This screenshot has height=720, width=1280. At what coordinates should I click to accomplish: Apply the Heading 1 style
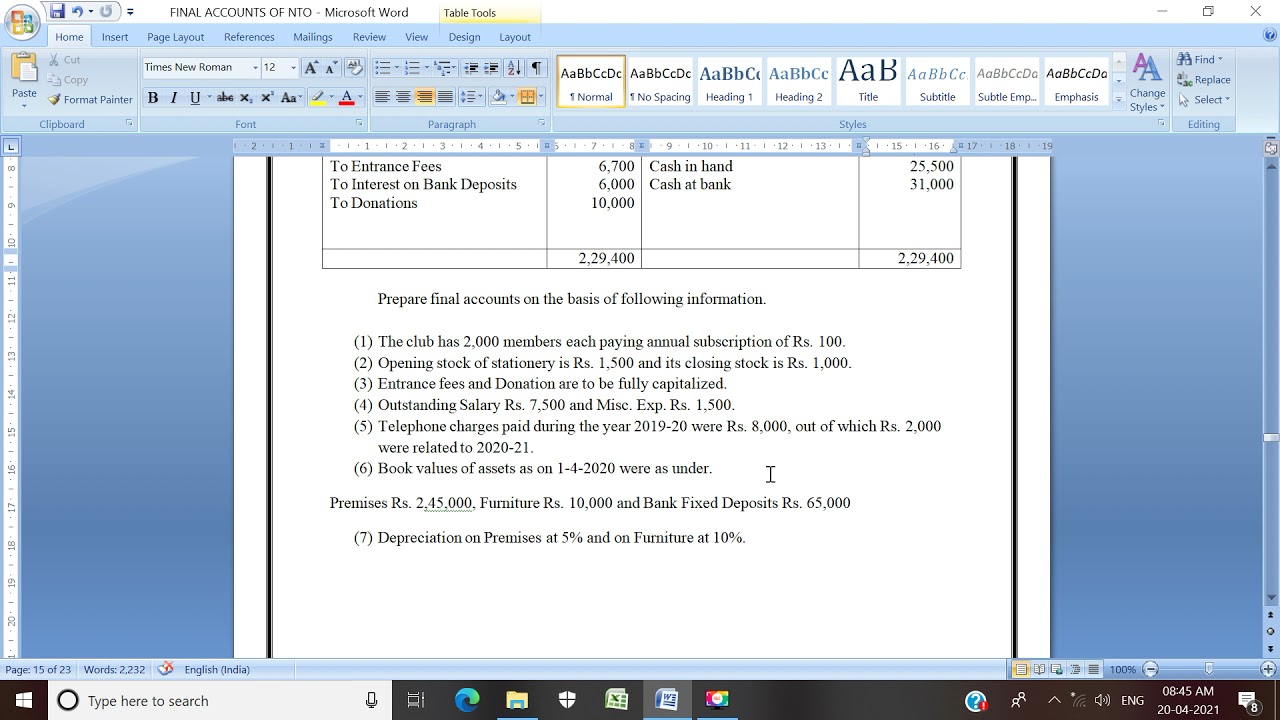coord(729,81)
